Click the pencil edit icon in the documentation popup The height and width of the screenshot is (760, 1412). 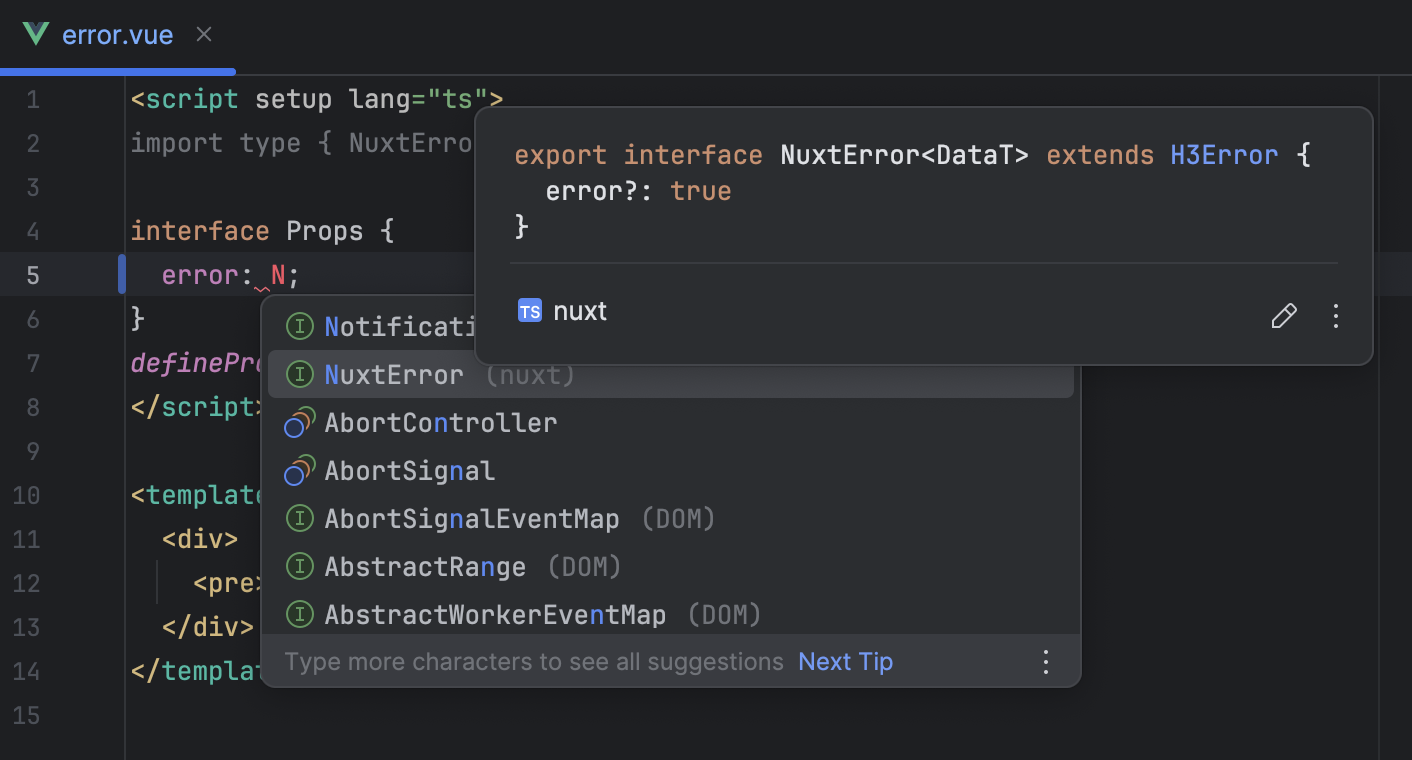coord(1283,315)
